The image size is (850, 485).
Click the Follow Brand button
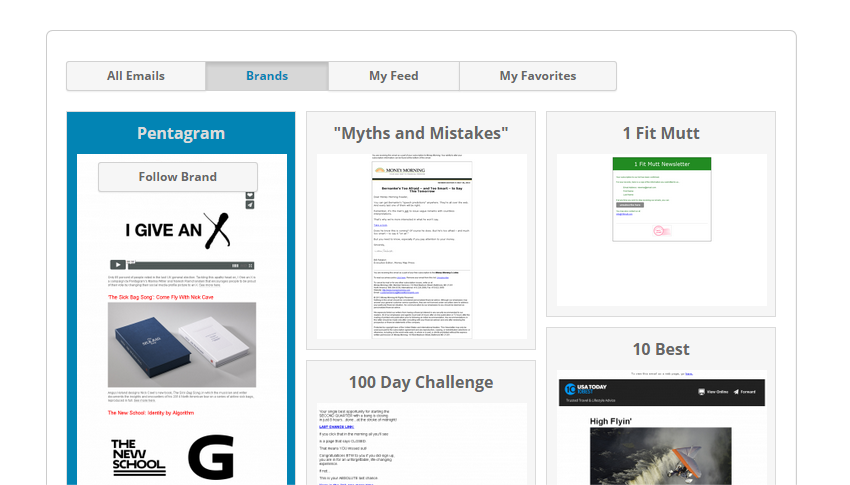point(178,177)
